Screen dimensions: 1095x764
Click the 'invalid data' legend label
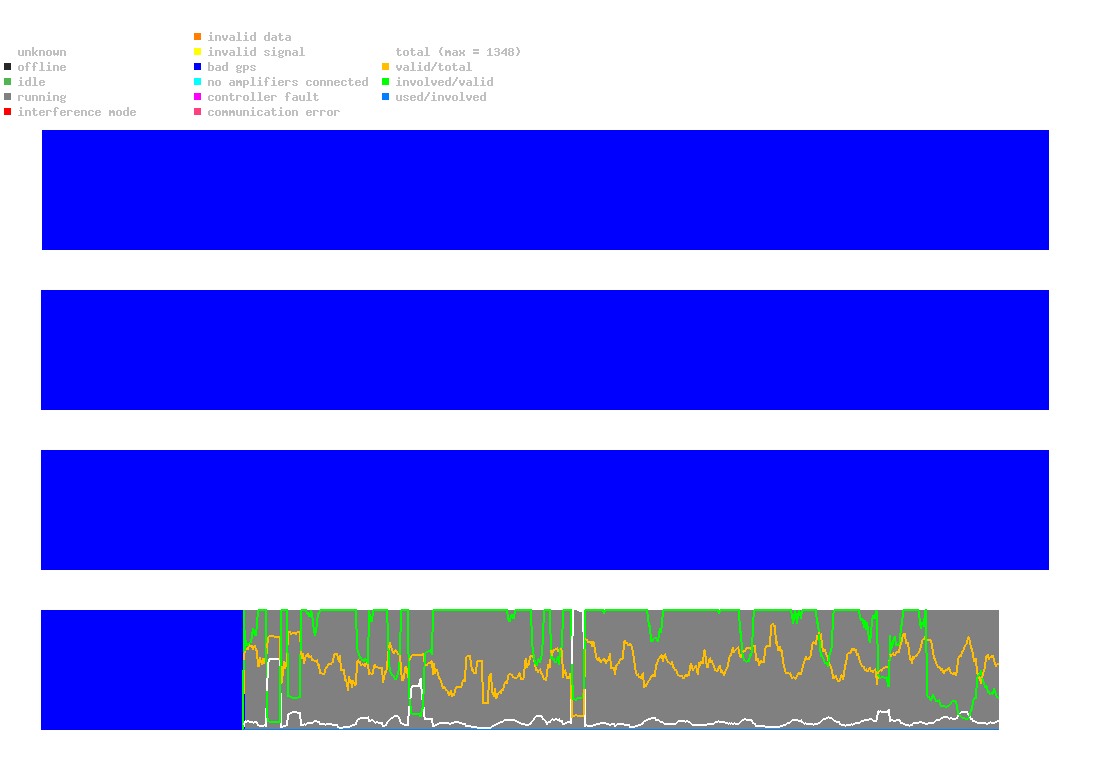click(249, 37)
